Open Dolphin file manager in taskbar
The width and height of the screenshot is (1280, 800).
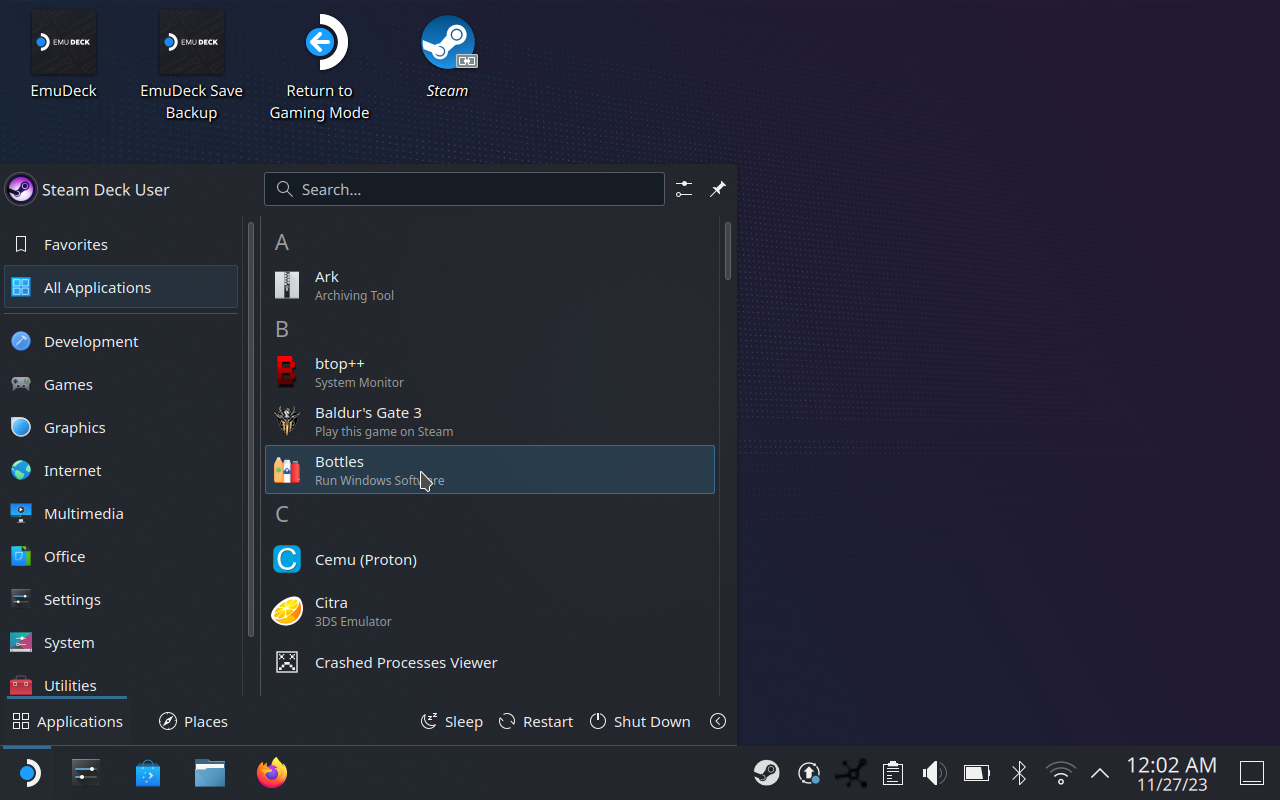click(x=210, y=773)
